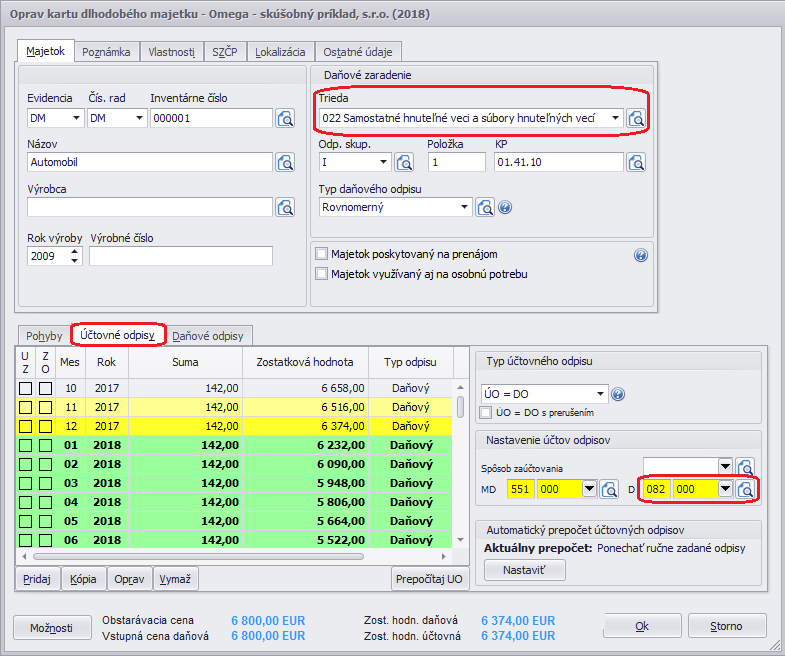This screenshot has height=656, width=785.
Task: Click KP field with 01.41.10
Action: (x=558, y=162)
